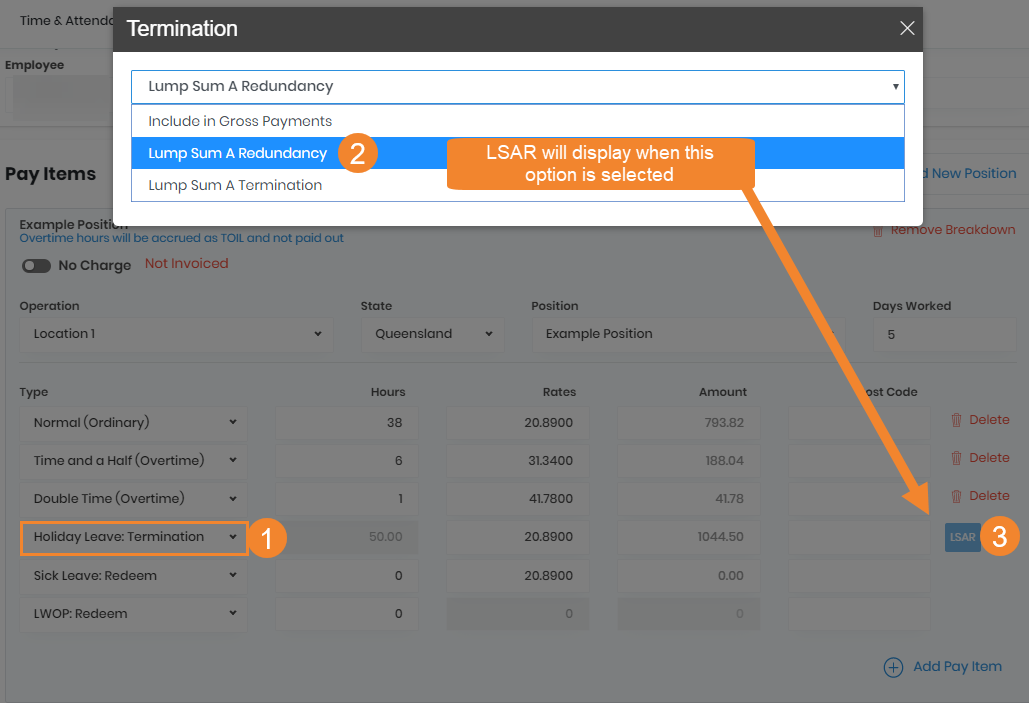Toggle the No Charge switch

point(37,266)
